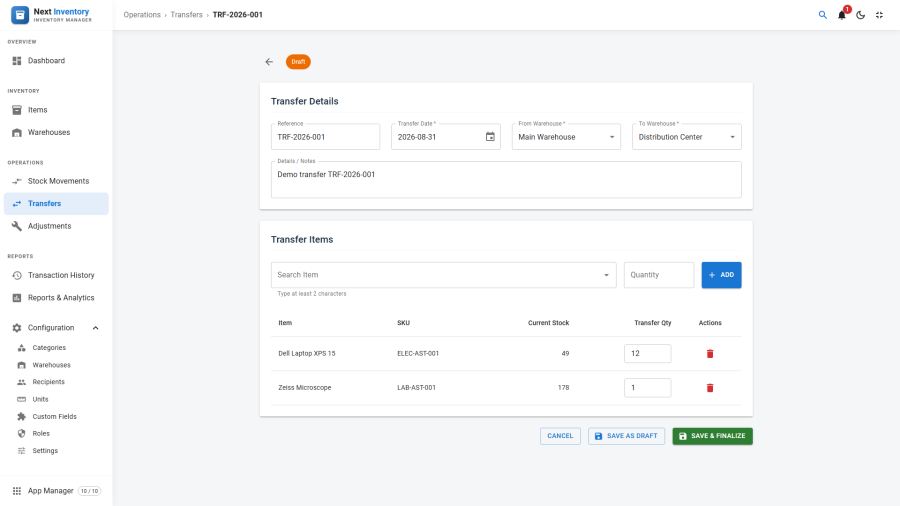Open Custom Fields configuration
The image size is (900, 506).
coord(56,417)
